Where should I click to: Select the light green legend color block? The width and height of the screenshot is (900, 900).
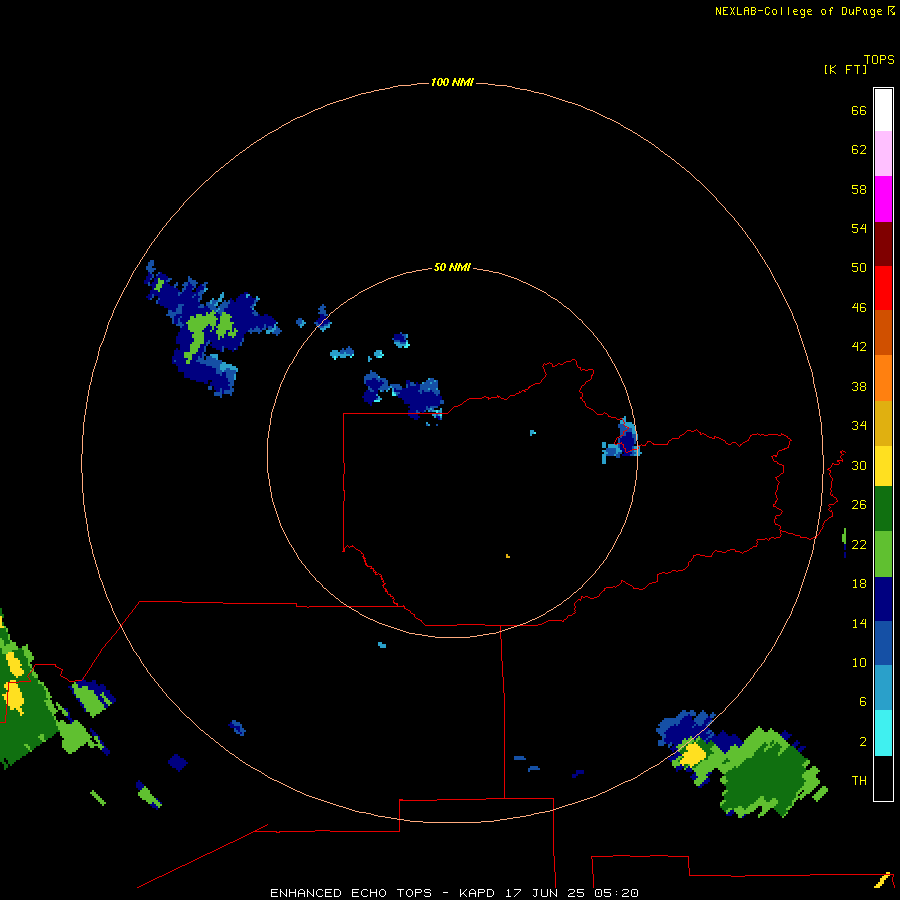click(883, 554)
